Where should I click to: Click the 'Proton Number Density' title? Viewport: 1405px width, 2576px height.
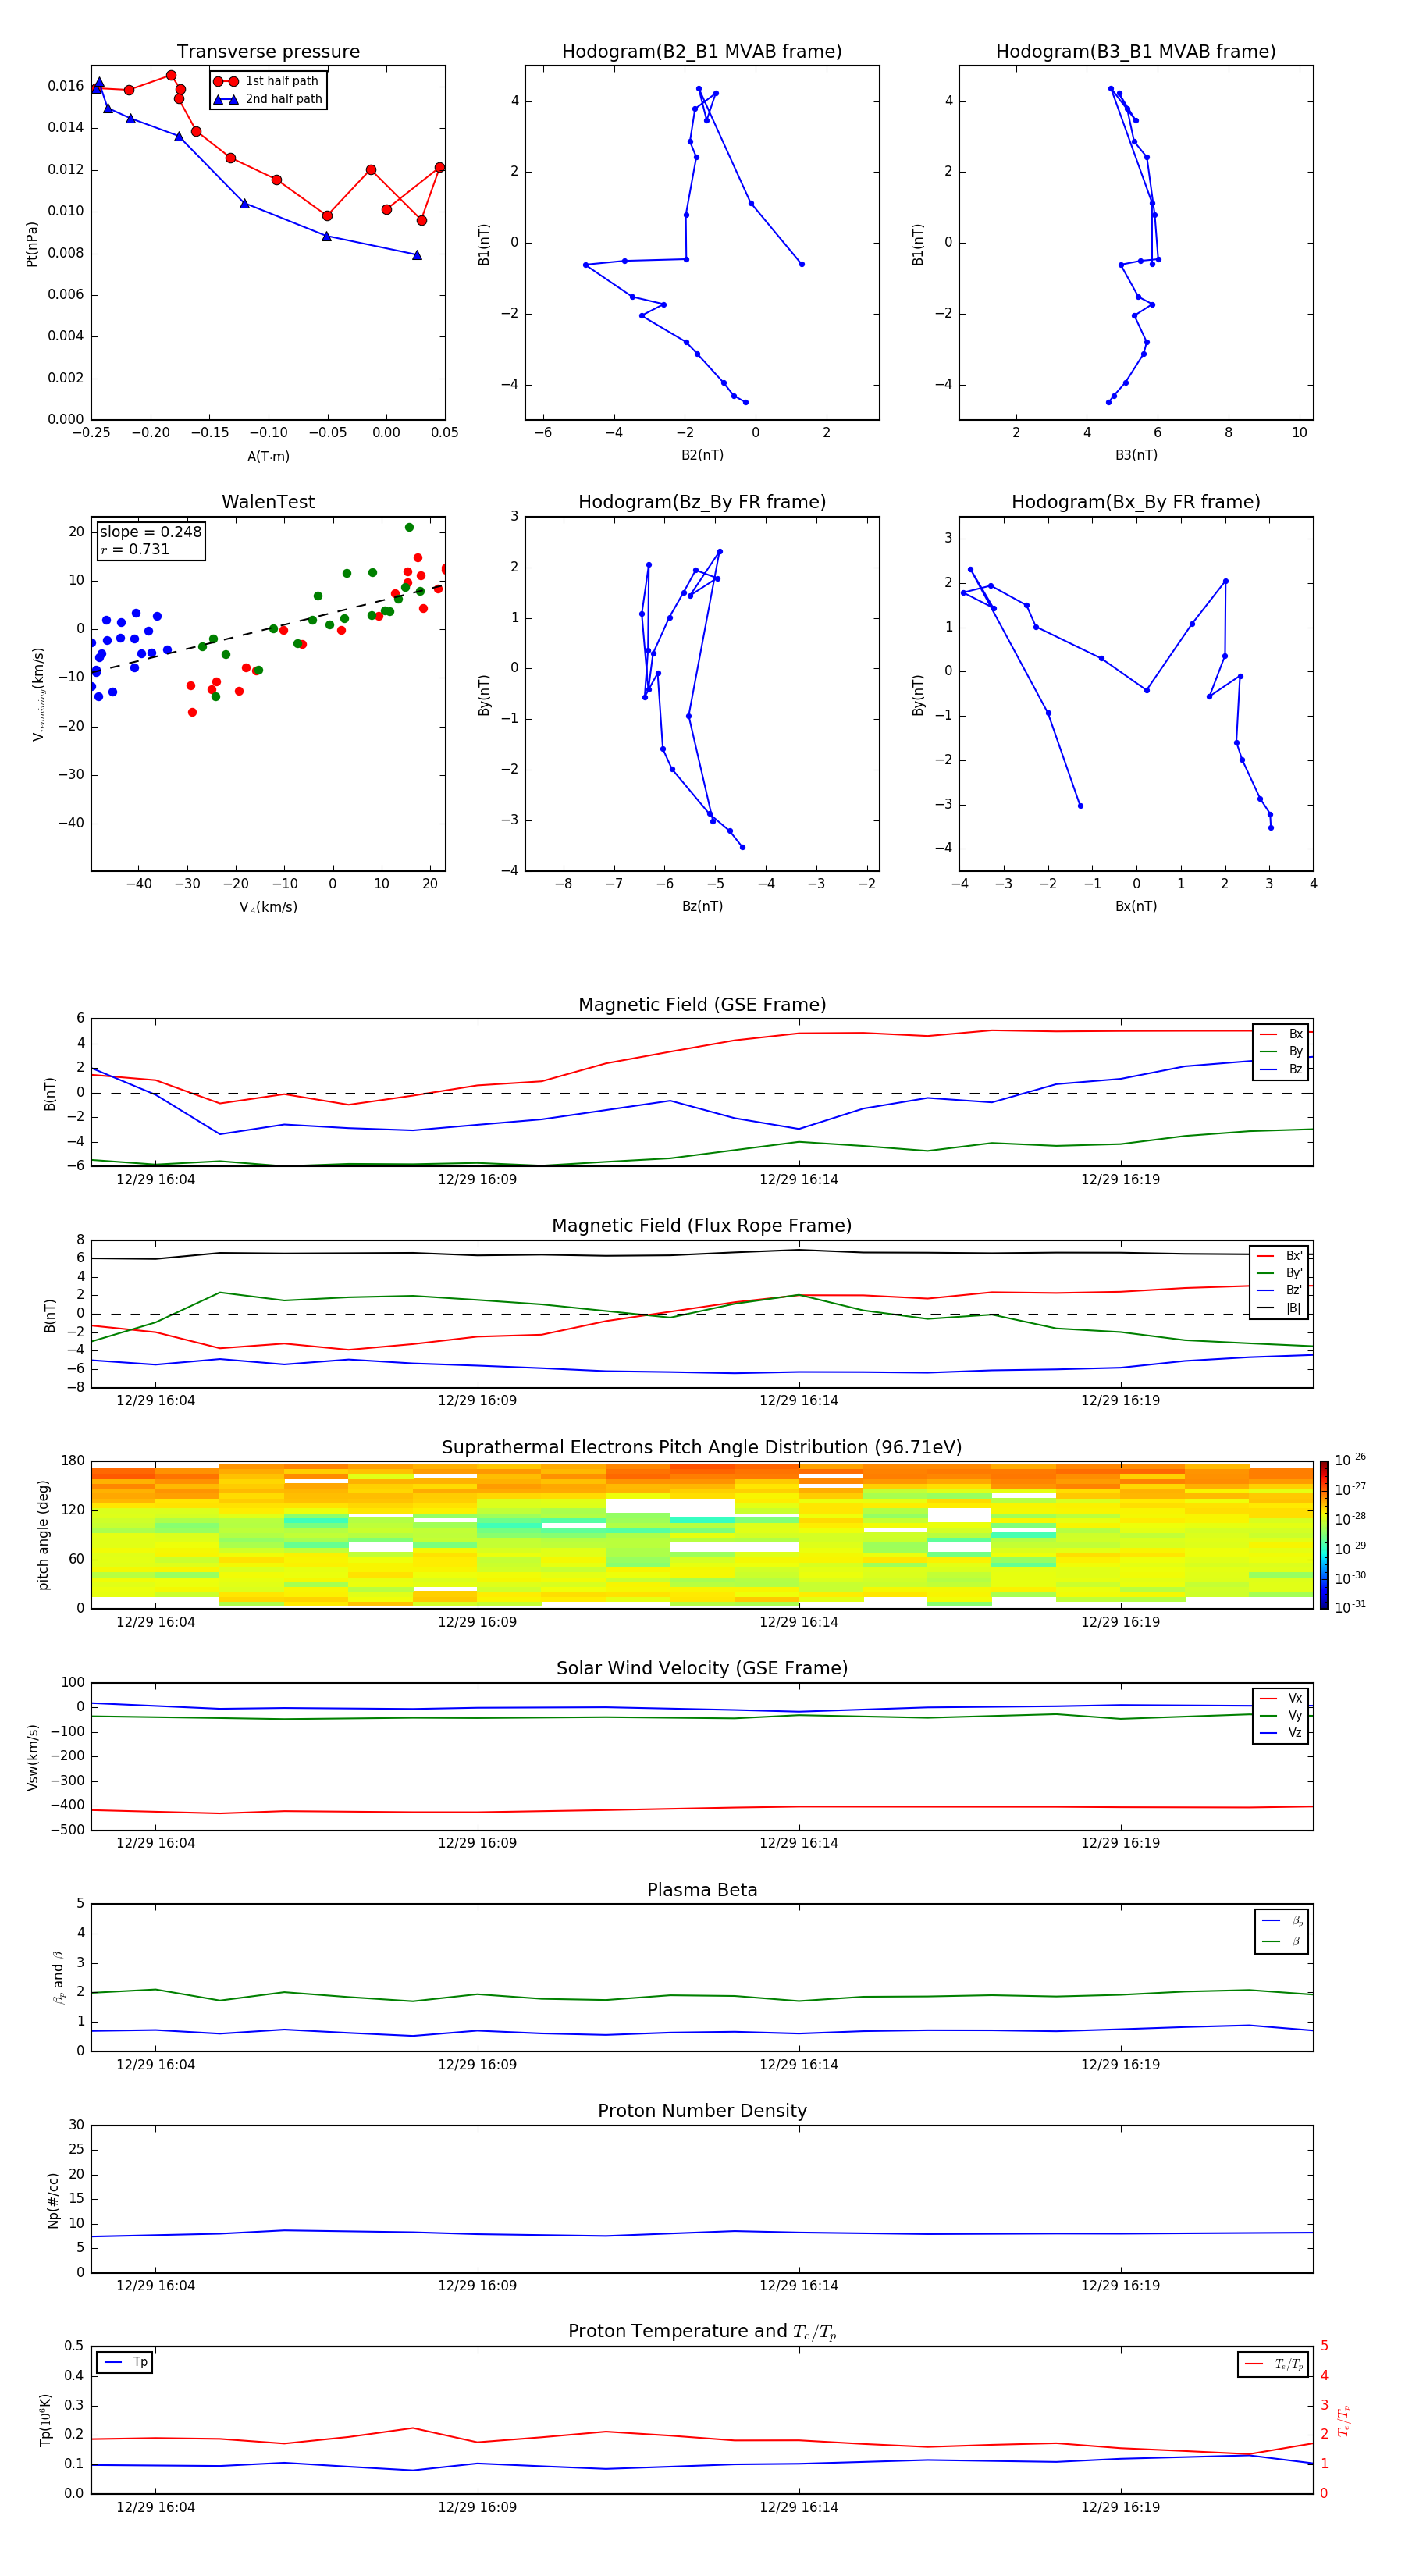[x=701, y=2111]
